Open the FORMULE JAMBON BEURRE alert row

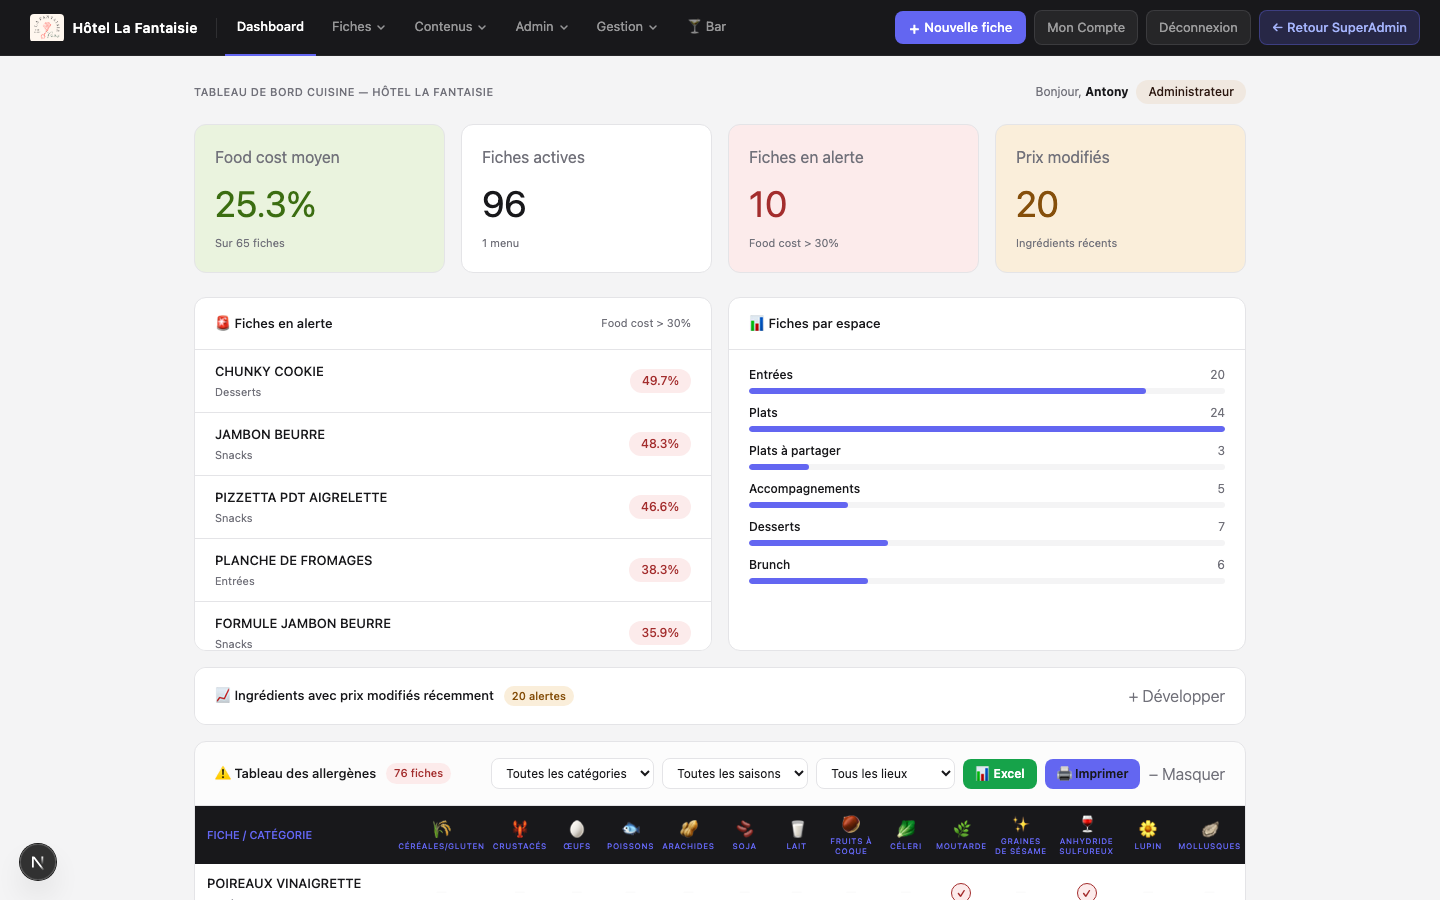453,626
